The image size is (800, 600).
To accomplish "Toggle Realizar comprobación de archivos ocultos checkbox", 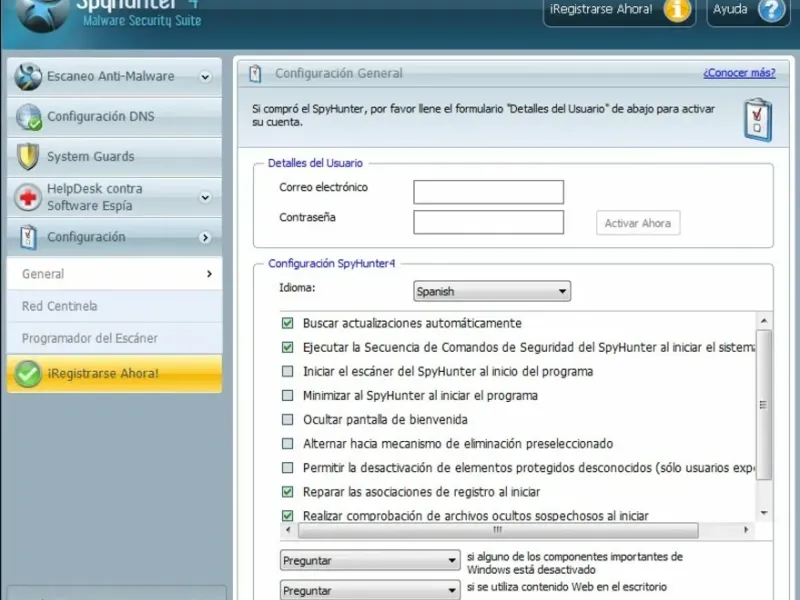I will (288, 516).
